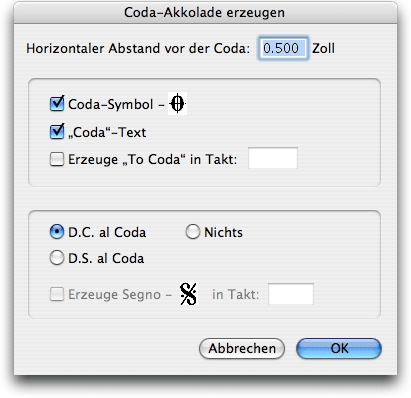Image resolution: width=411 pixels, height=398 pixels.
Task: Click the To Coda Takt number field
Action: [x=273, y=158]
